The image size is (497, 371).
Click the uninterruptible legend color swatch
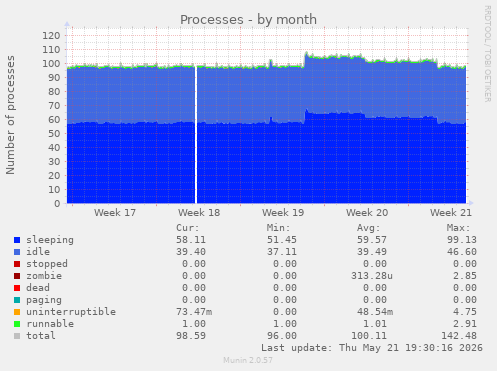pos(17,312)
